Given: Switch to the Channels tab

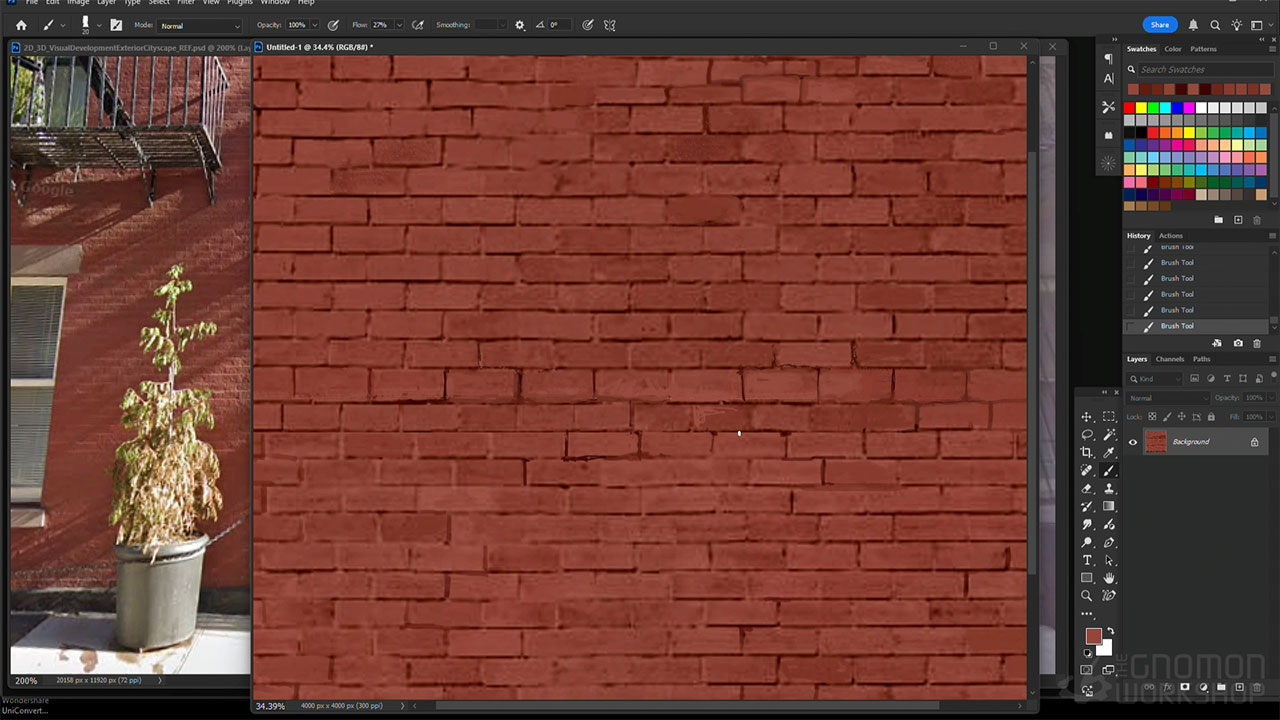Looking at the screenshot, I should pyautogui.click(x=1169, y=359).
